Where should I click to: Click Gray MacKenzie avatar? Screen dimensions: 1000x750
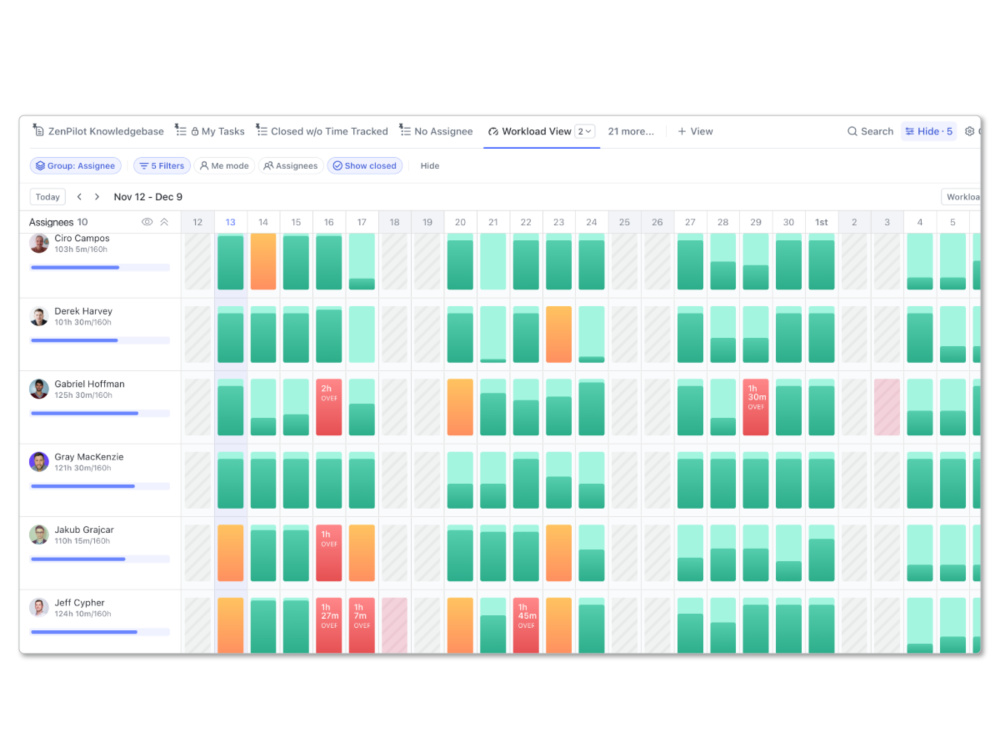click(x=39, y=462)
